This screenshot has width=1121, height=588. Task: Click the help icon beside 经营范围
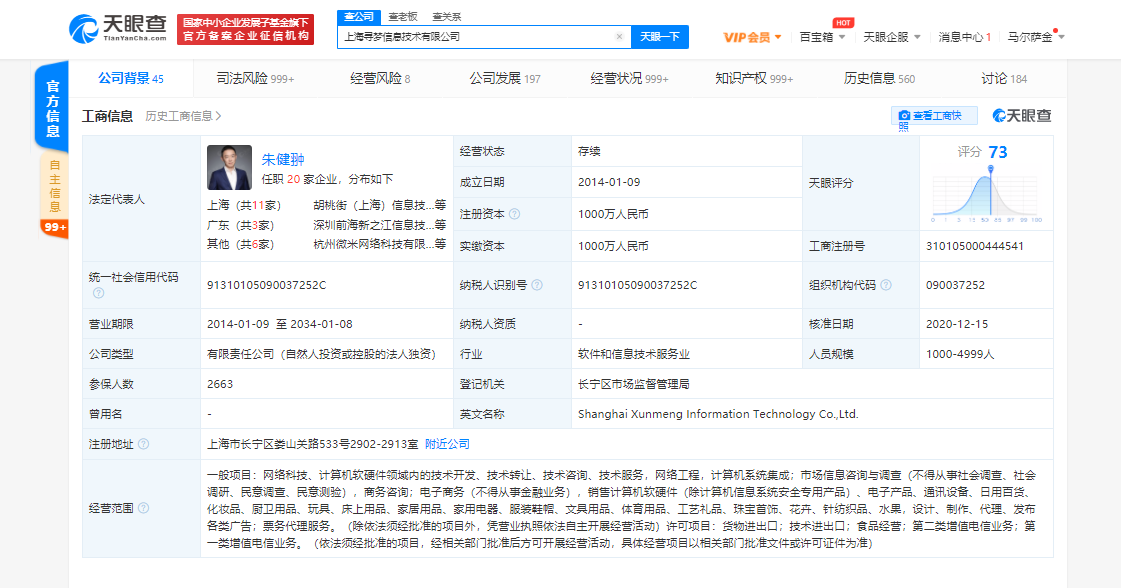pos(143,508)
